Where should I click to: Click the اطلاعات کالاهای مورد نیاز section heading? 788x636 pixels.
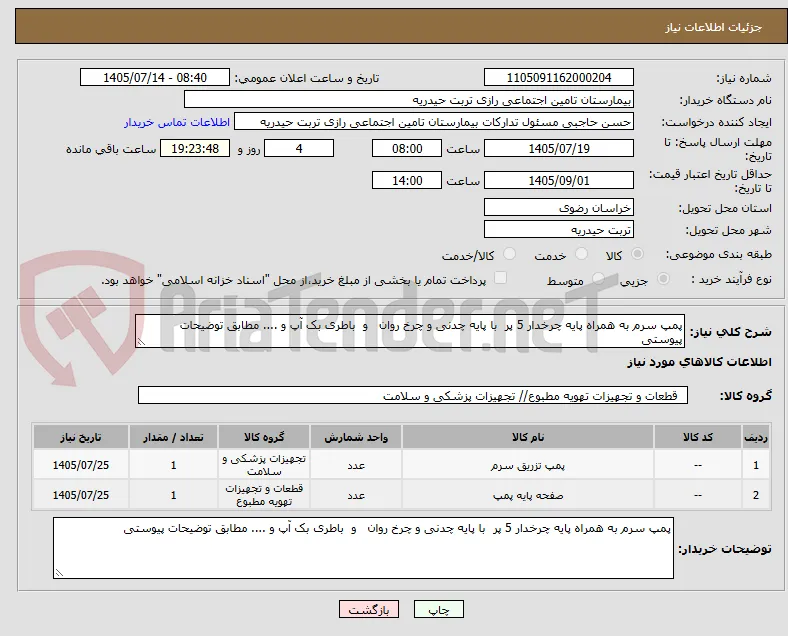[700, 362]
